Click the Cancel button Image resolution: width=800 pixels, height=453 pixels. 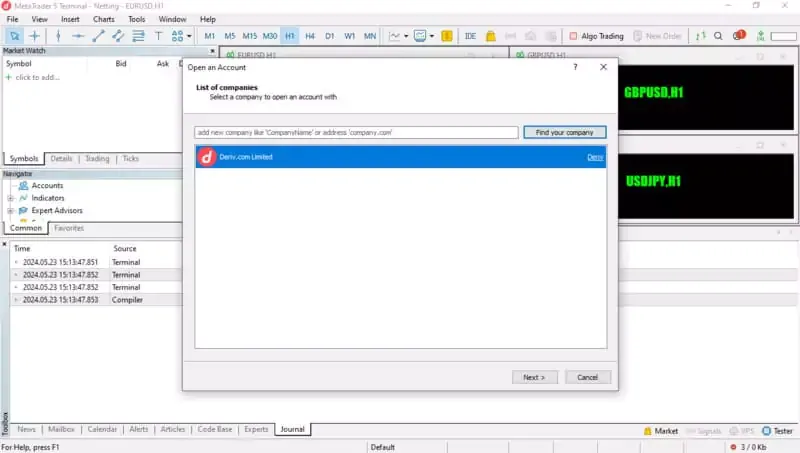click(587, 377)
